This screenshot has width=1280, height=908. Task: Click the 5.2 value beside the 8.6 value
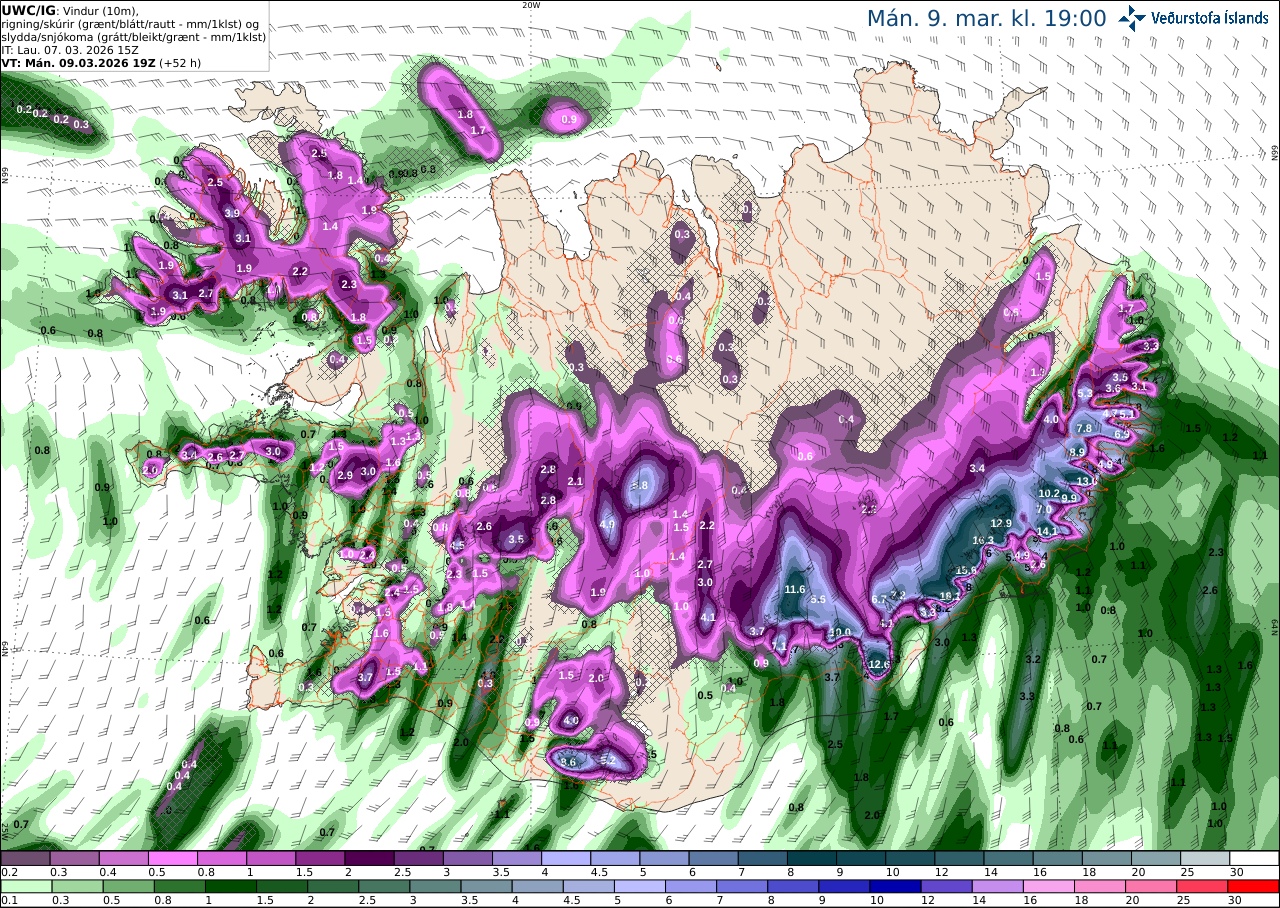[607, 760]
